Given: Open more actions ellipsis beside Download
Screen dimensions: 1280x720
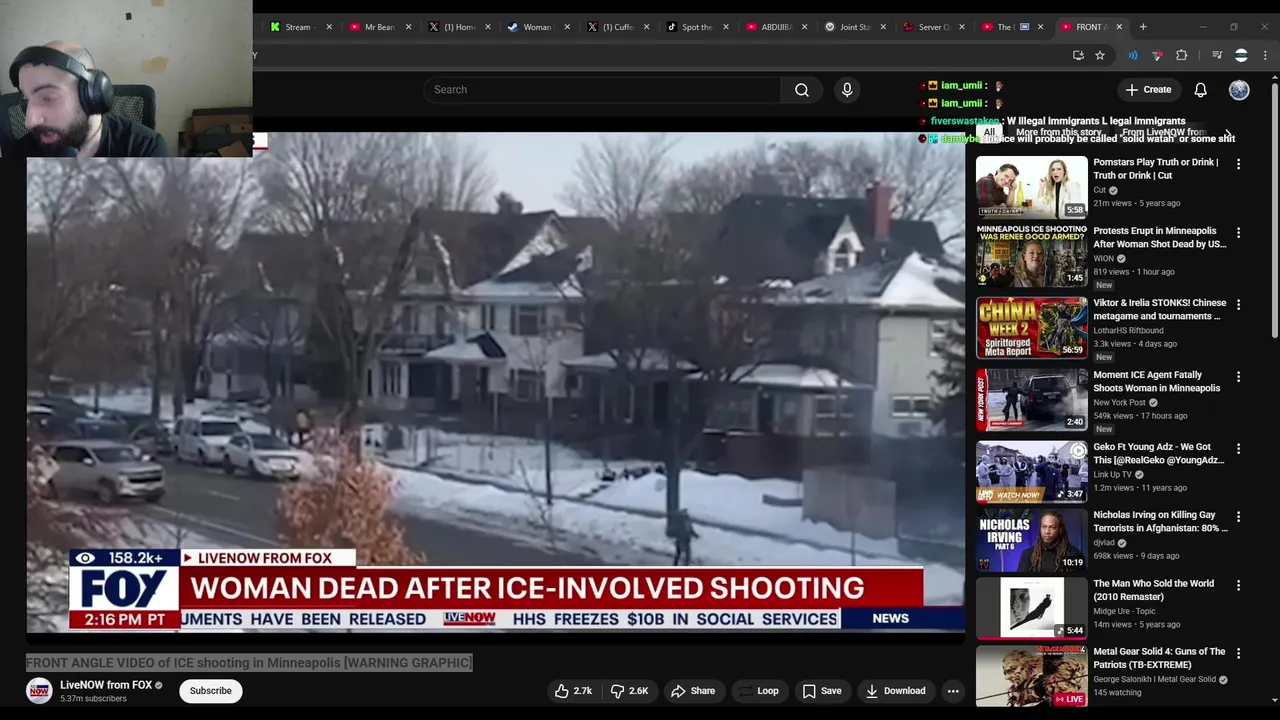Looking at the screenshot, I should point(953,691).
